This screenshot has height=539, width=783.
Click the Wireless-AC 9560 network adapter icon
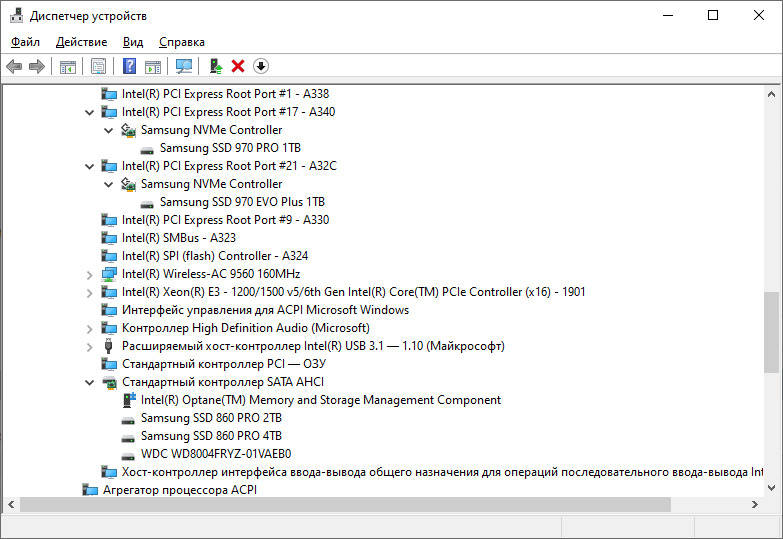click(109, 274)
